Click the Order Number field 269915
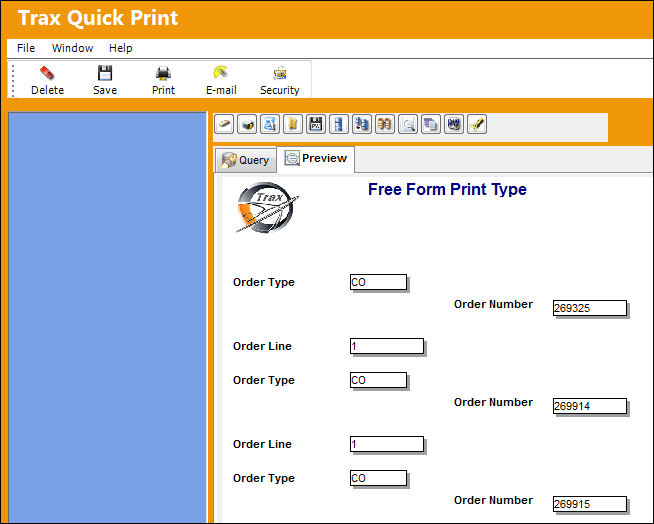The image size is (654, 524). pyautogui.click(x=590, y=504)
